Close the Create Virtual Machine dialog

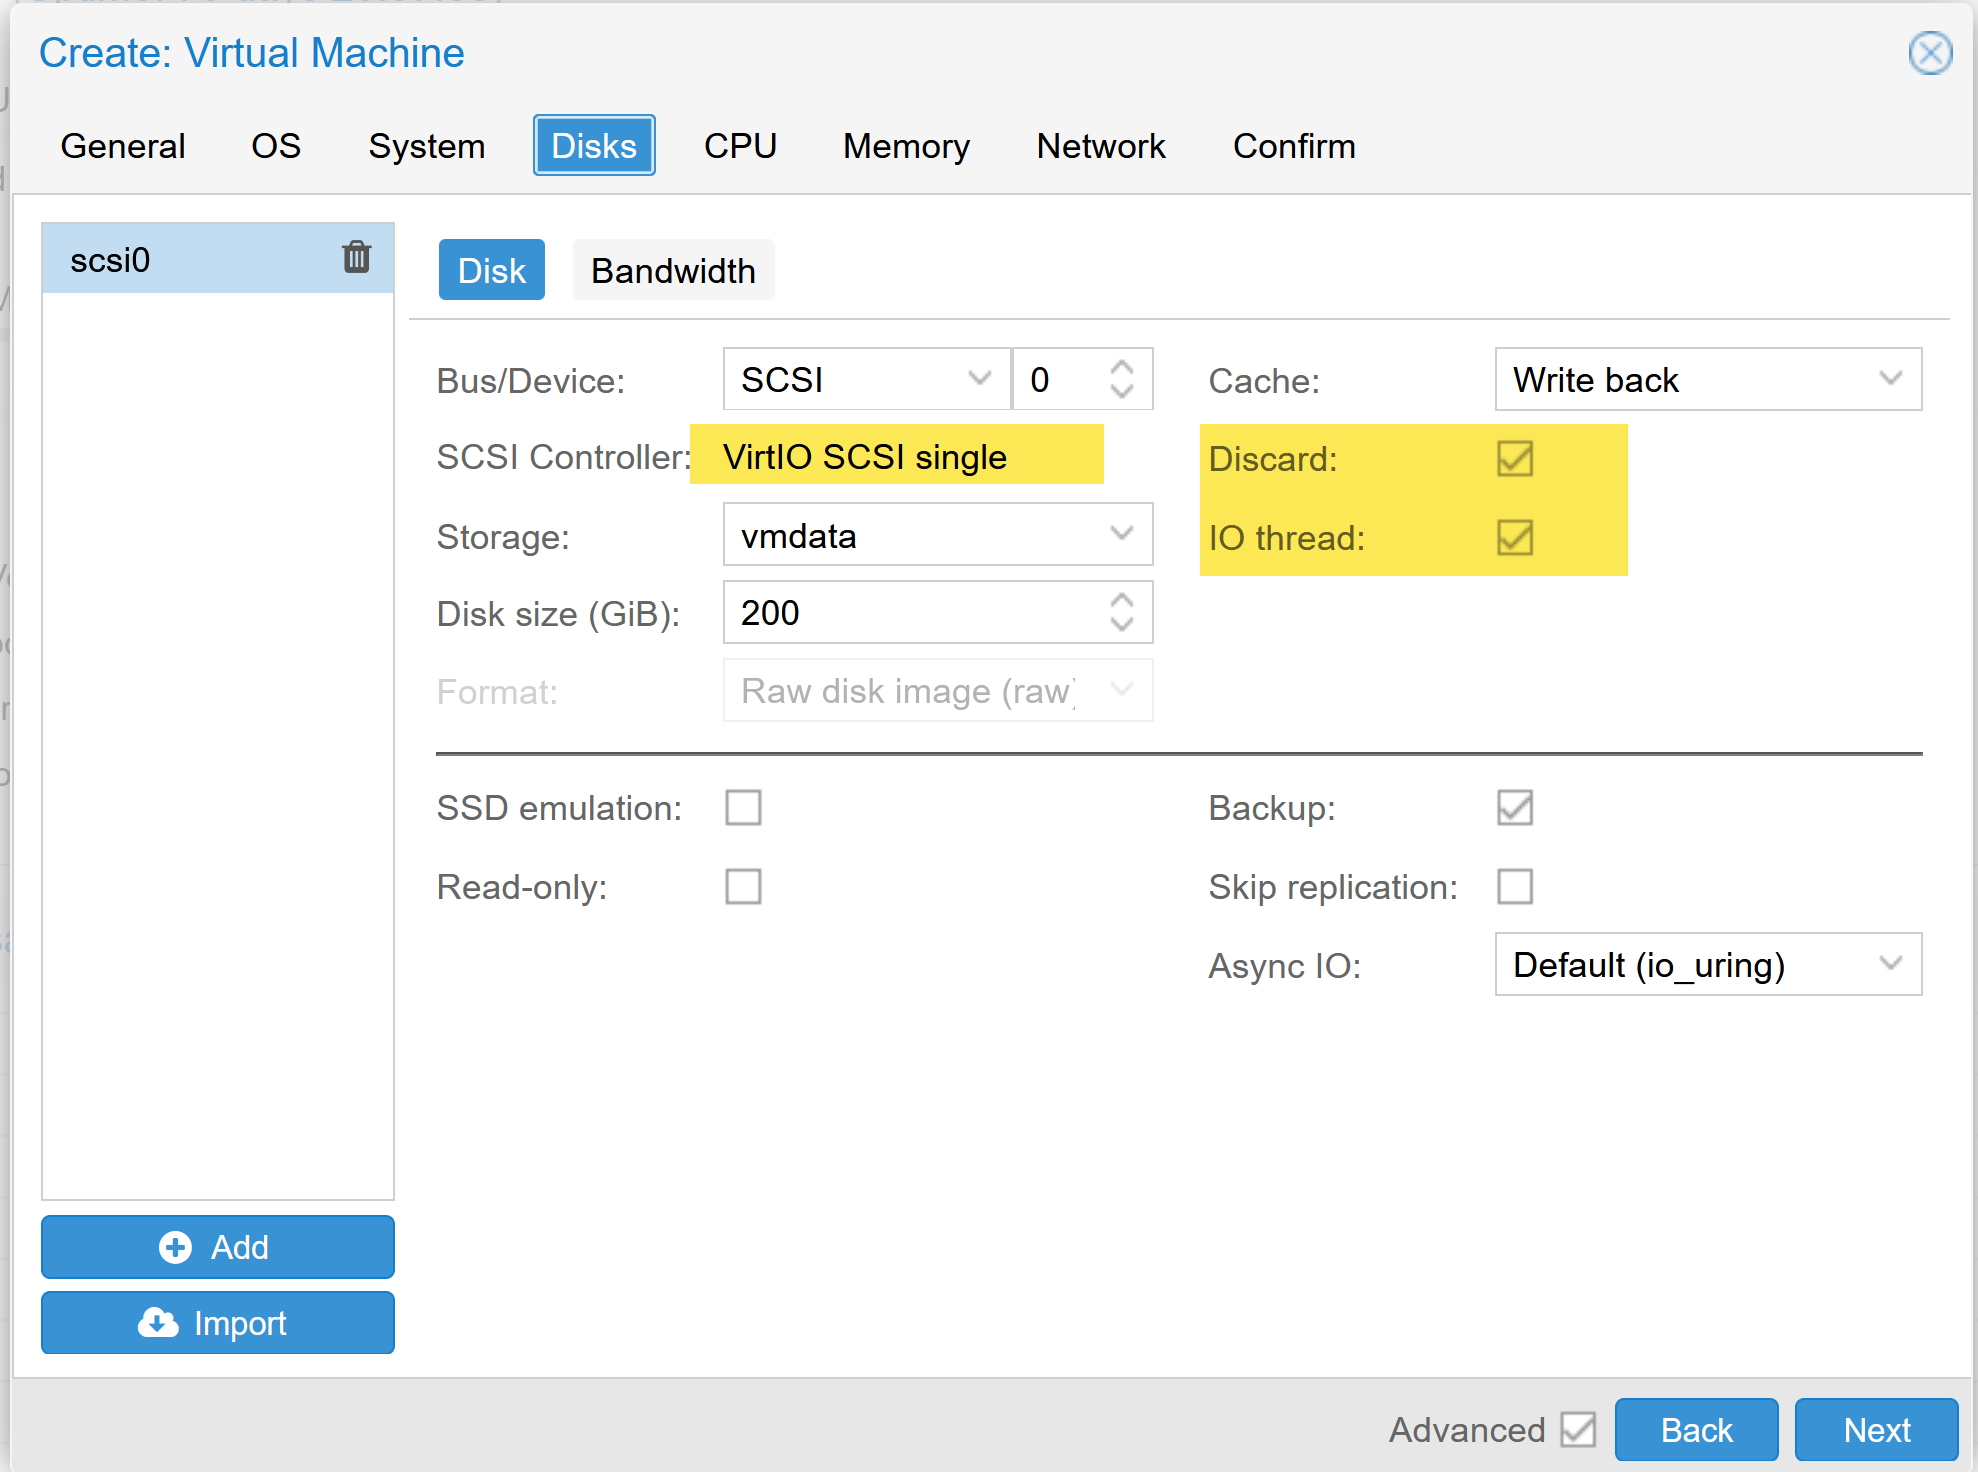[x=1929, y=53]
